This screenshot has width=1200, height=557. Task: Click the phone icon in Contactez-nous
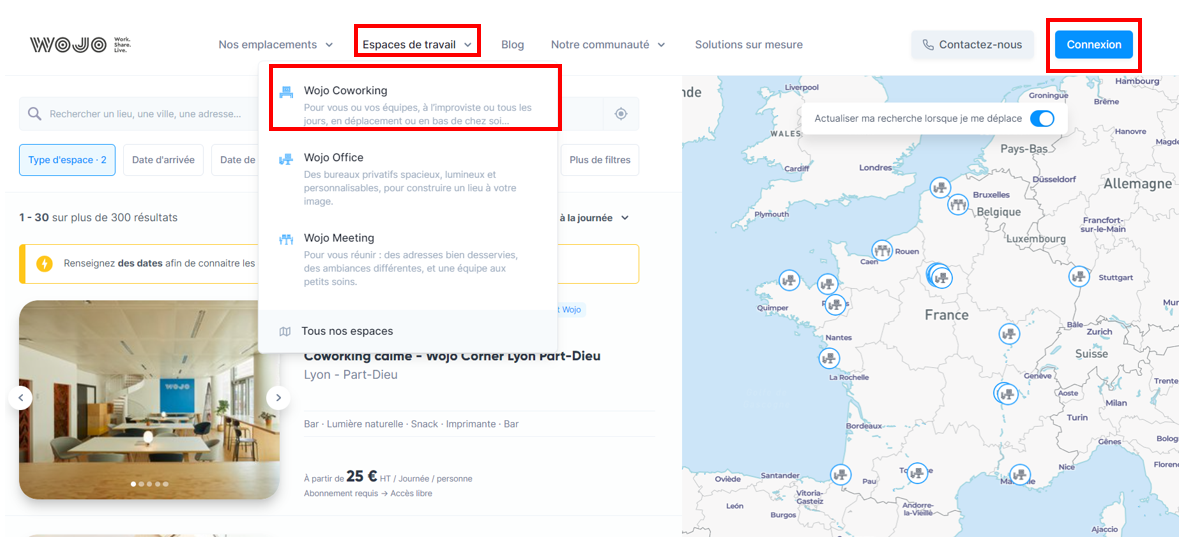(x=928, y=45)
